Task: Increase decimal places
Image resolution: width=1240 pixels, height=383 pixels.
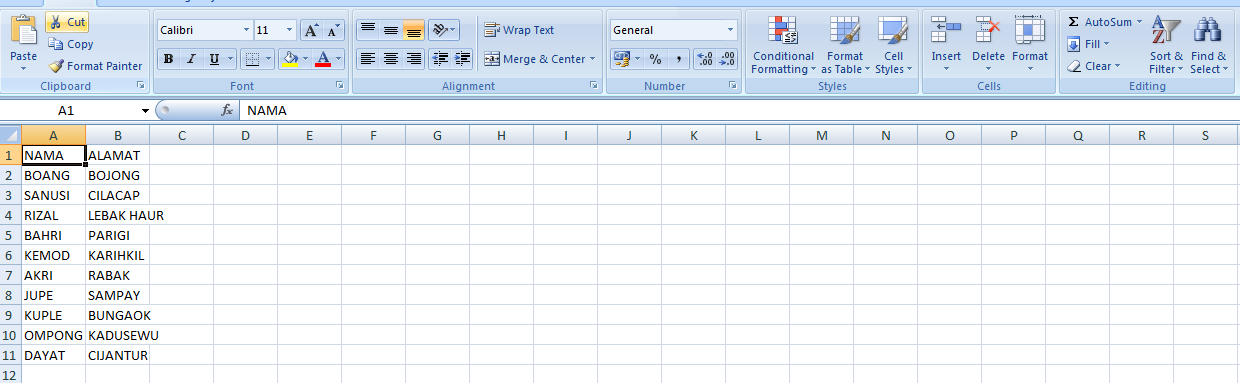Action: click(704, 59)
